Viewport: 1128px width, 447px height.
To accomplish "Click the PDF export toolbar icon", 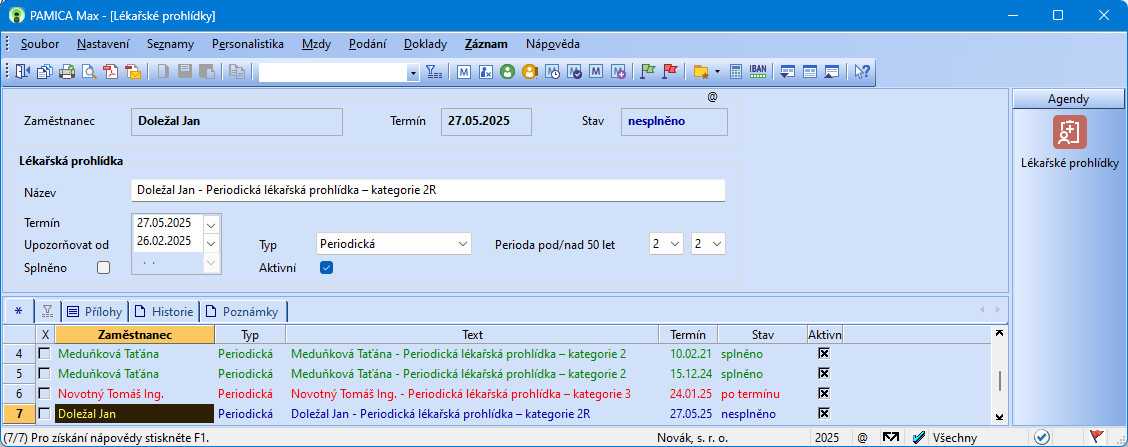I will click(x=111, y=71).
